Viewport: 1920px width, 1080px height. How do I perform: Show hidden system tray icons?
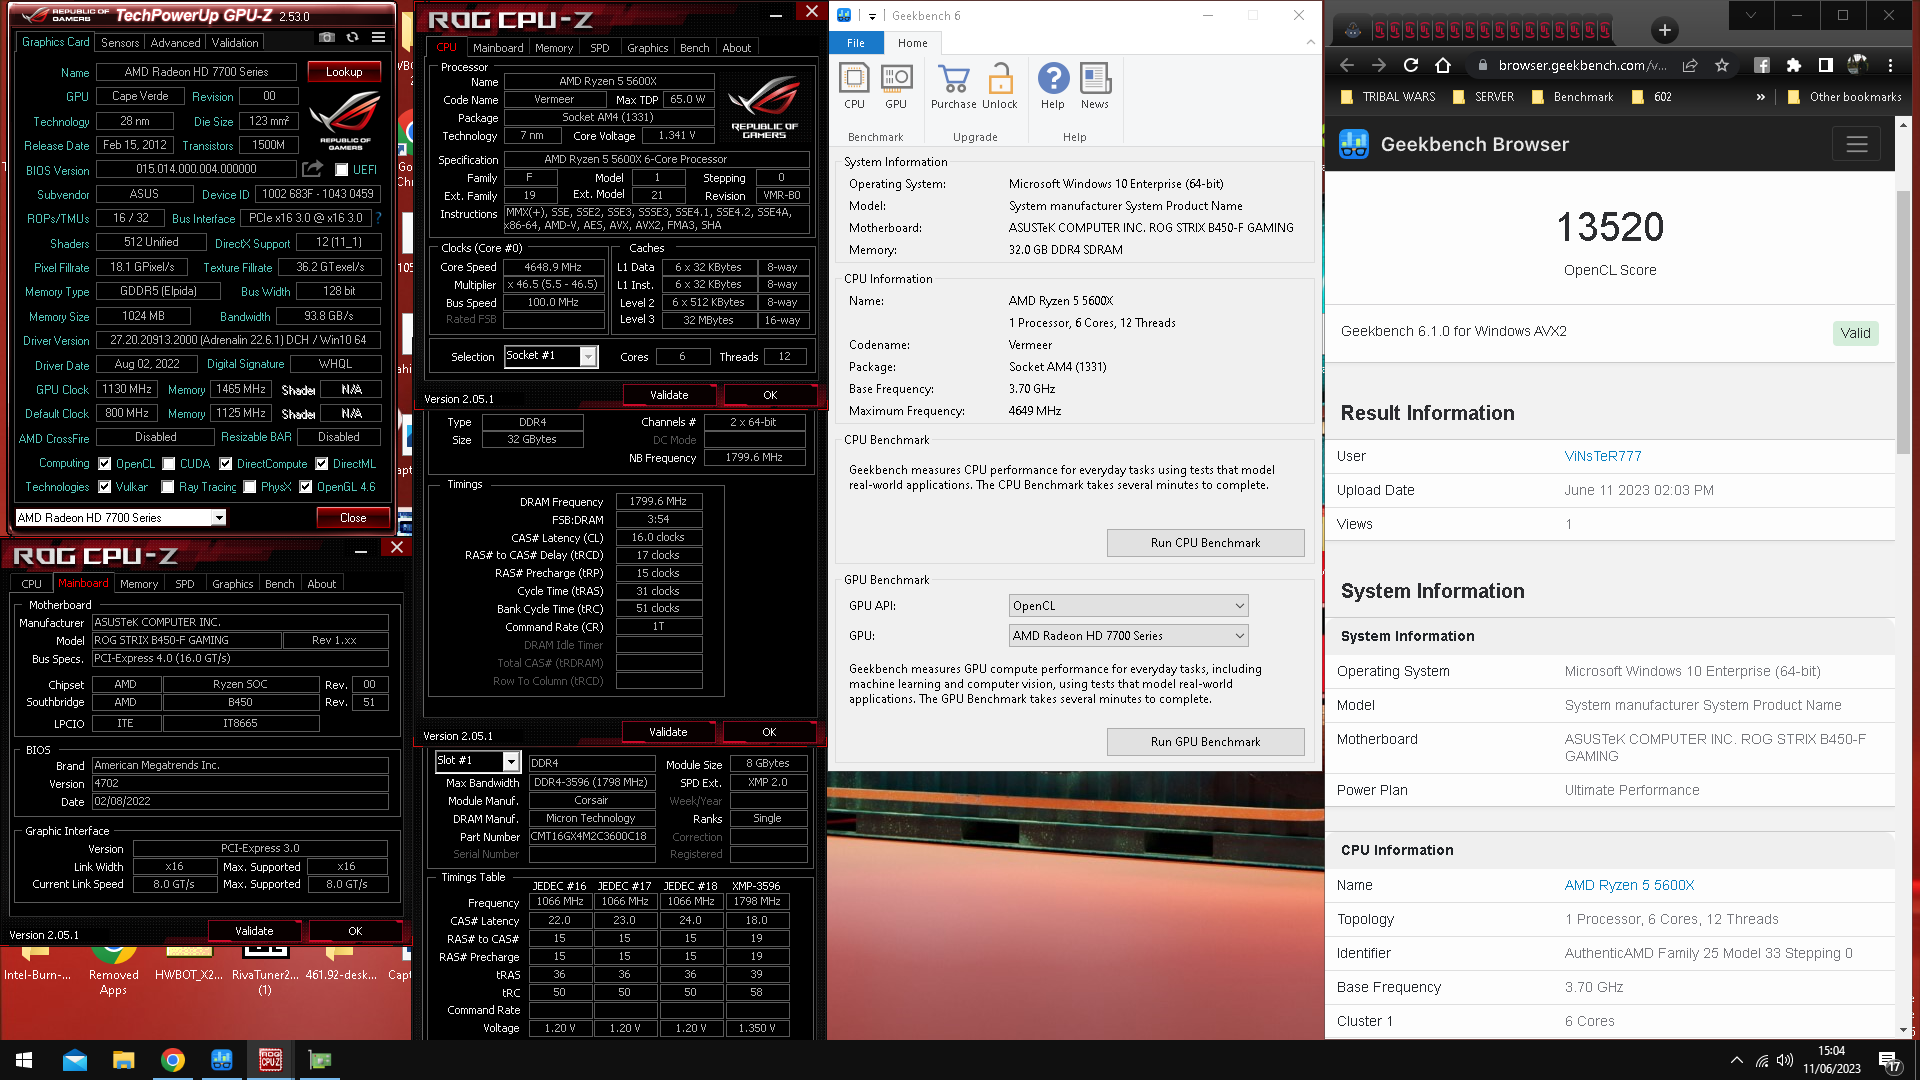[1736, 1060]
